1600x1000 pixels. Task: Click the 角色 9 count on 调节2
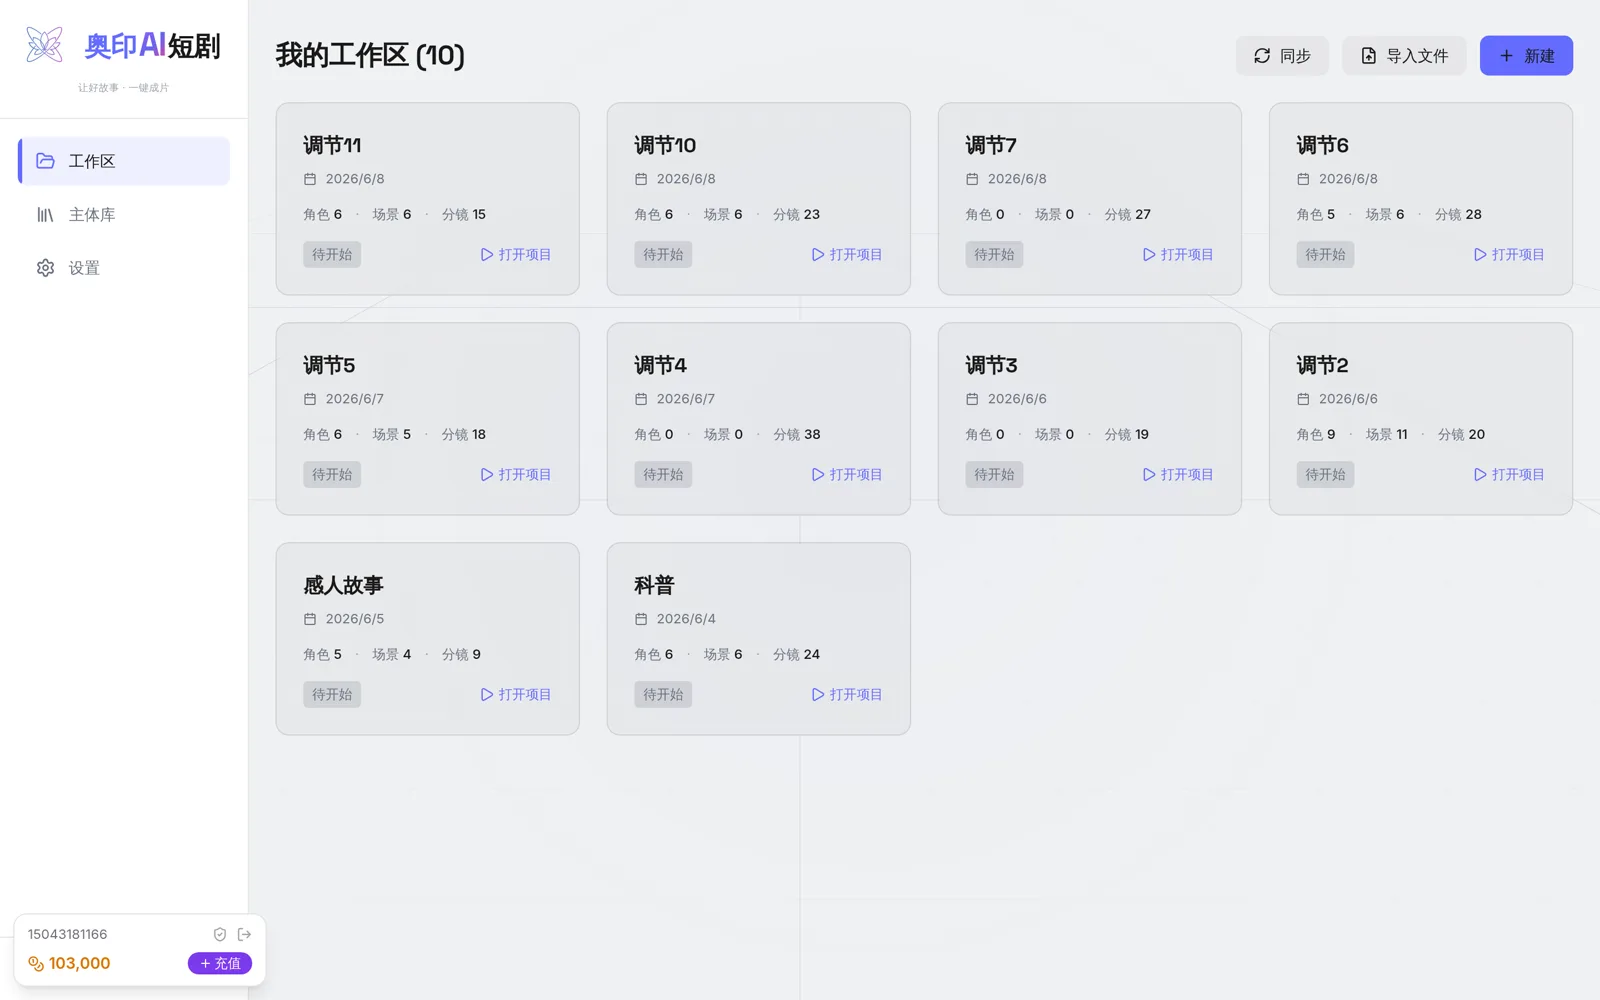[x=1316, y=434]
